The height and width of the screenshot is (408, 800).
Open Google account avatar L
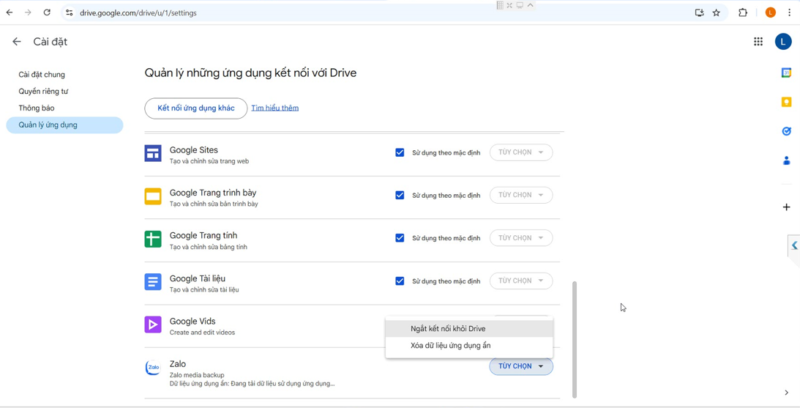tap(783, 42)
